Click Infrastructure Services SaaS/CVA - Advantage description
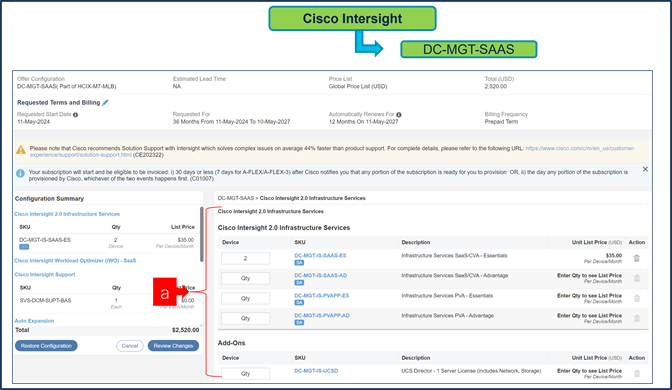 pyautogui.click(x=455, y=275)
